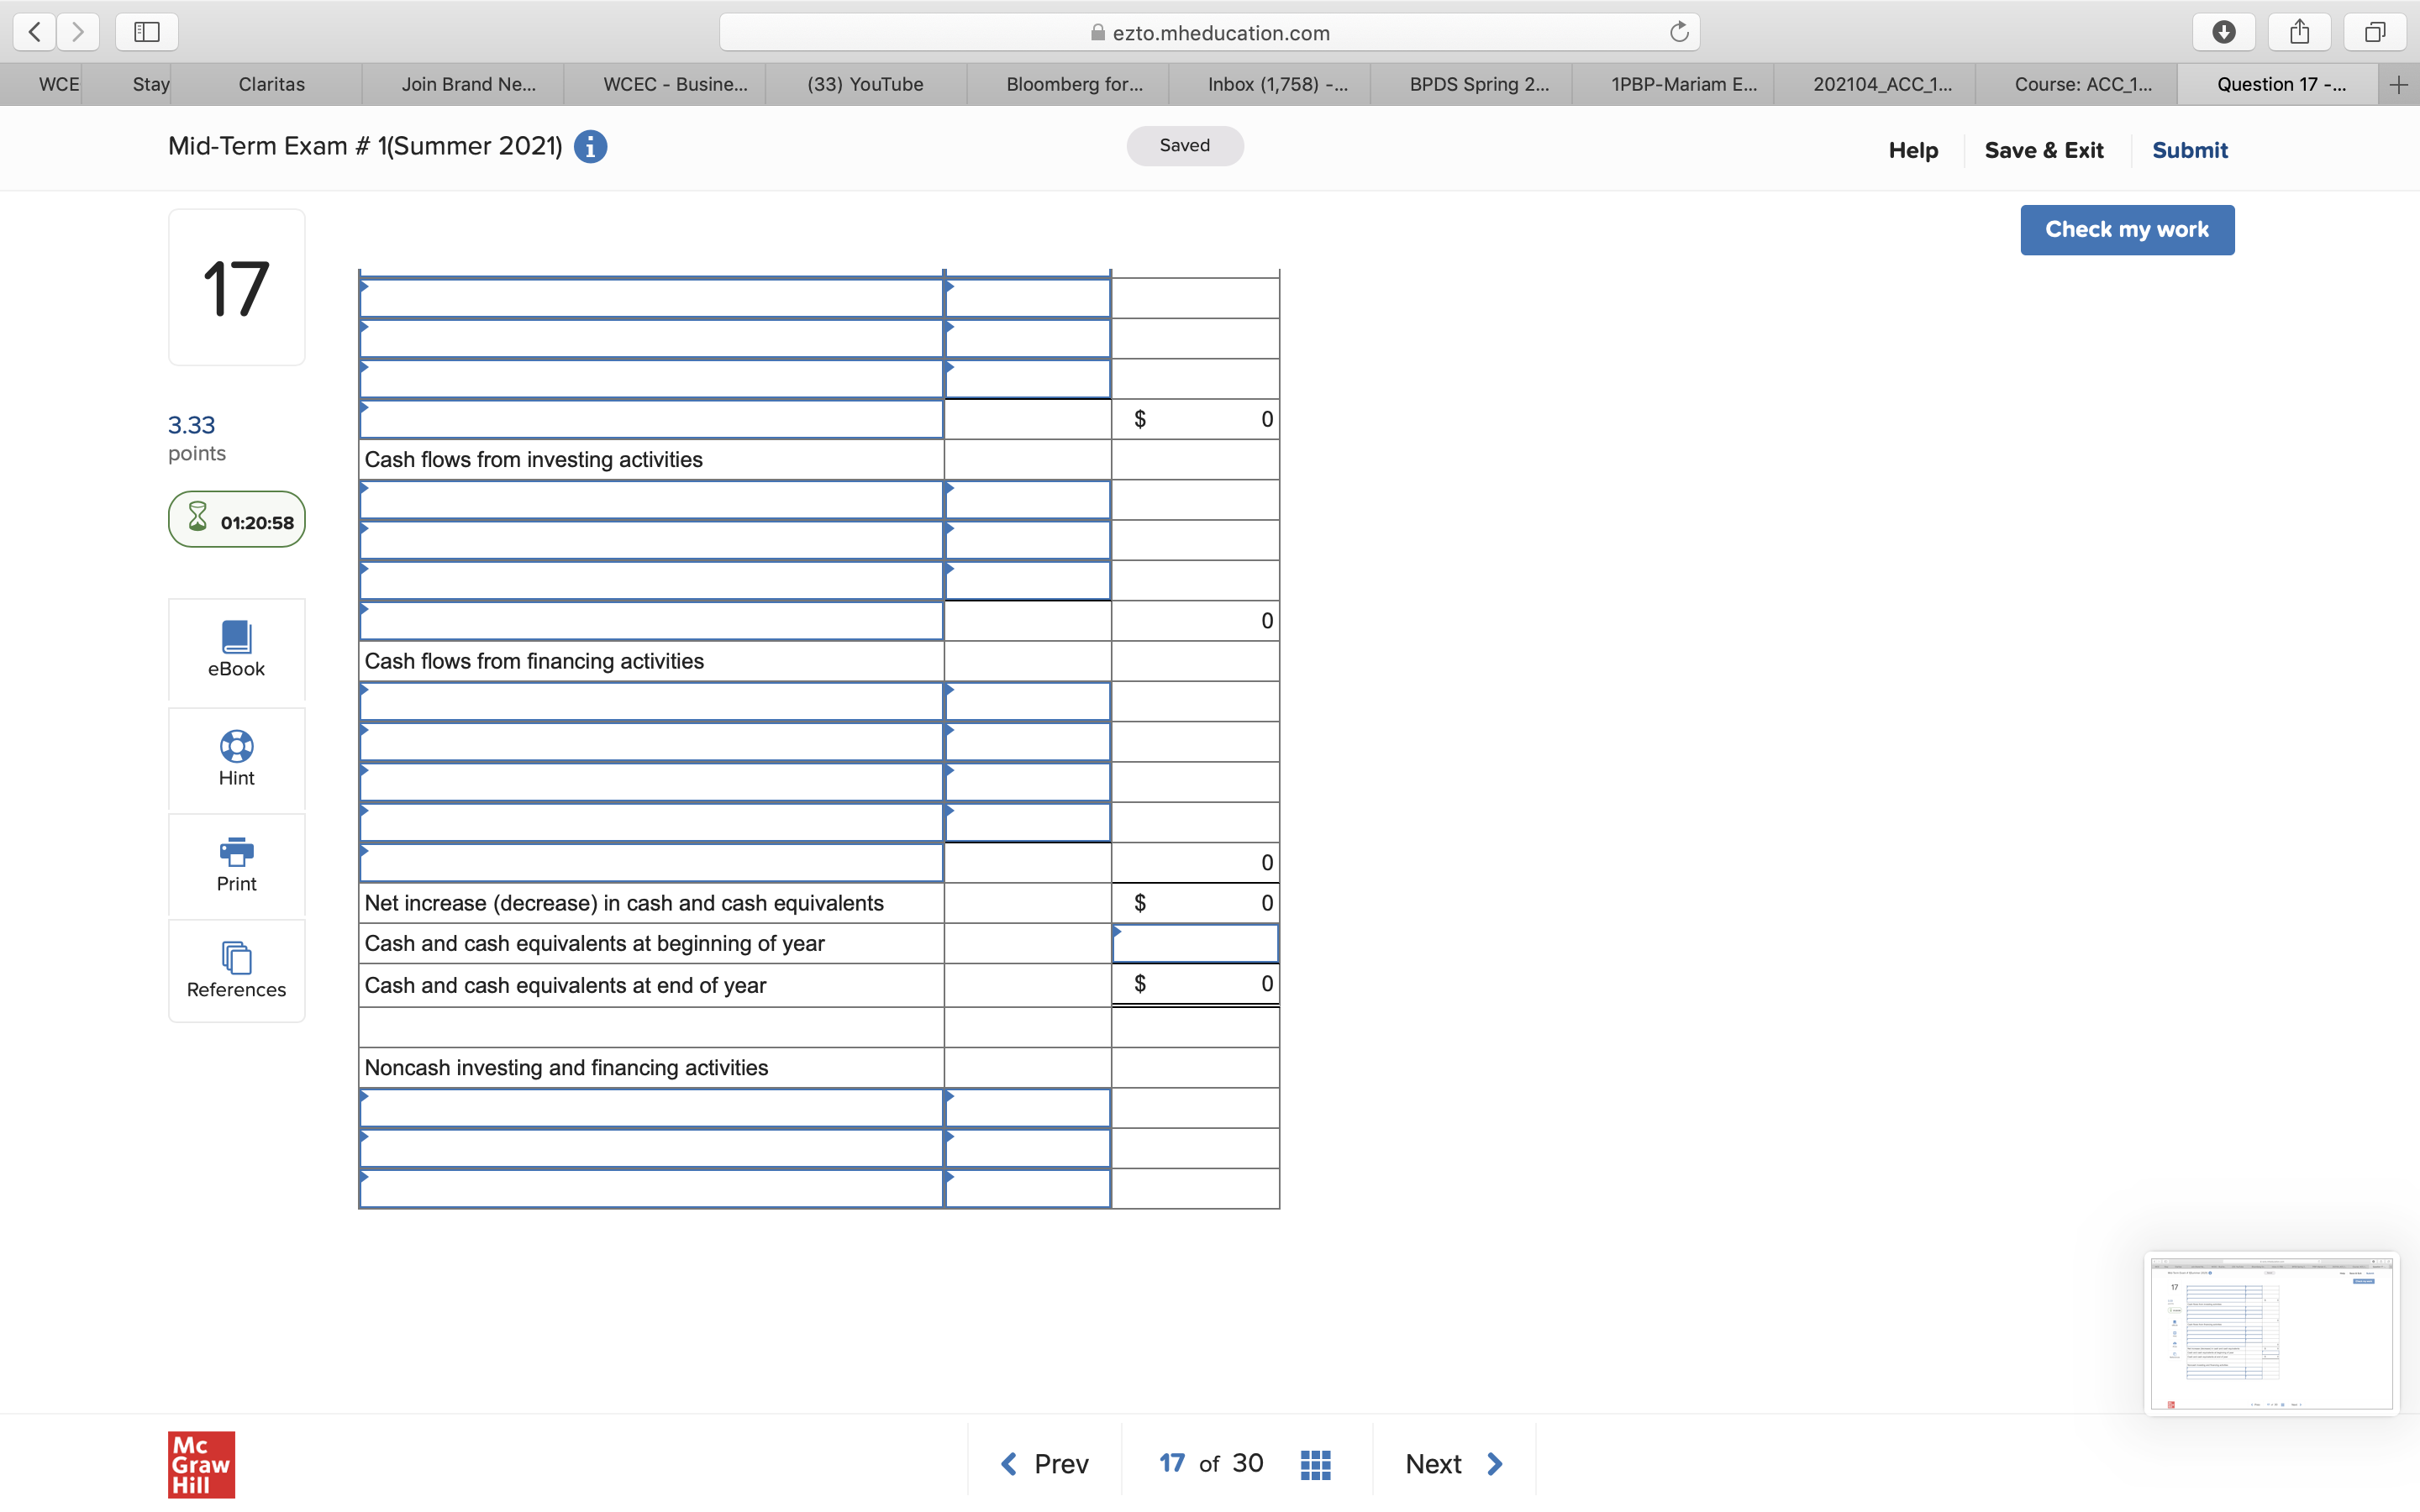
Task: Click the Submit link
Action: tap(2189, 150)
